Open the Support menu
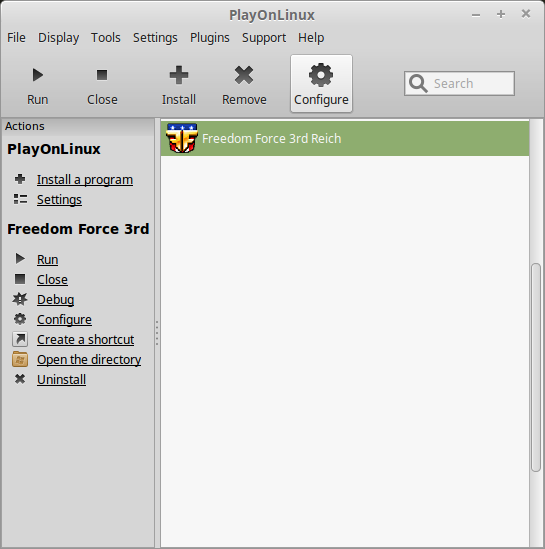 click(264, 37)
